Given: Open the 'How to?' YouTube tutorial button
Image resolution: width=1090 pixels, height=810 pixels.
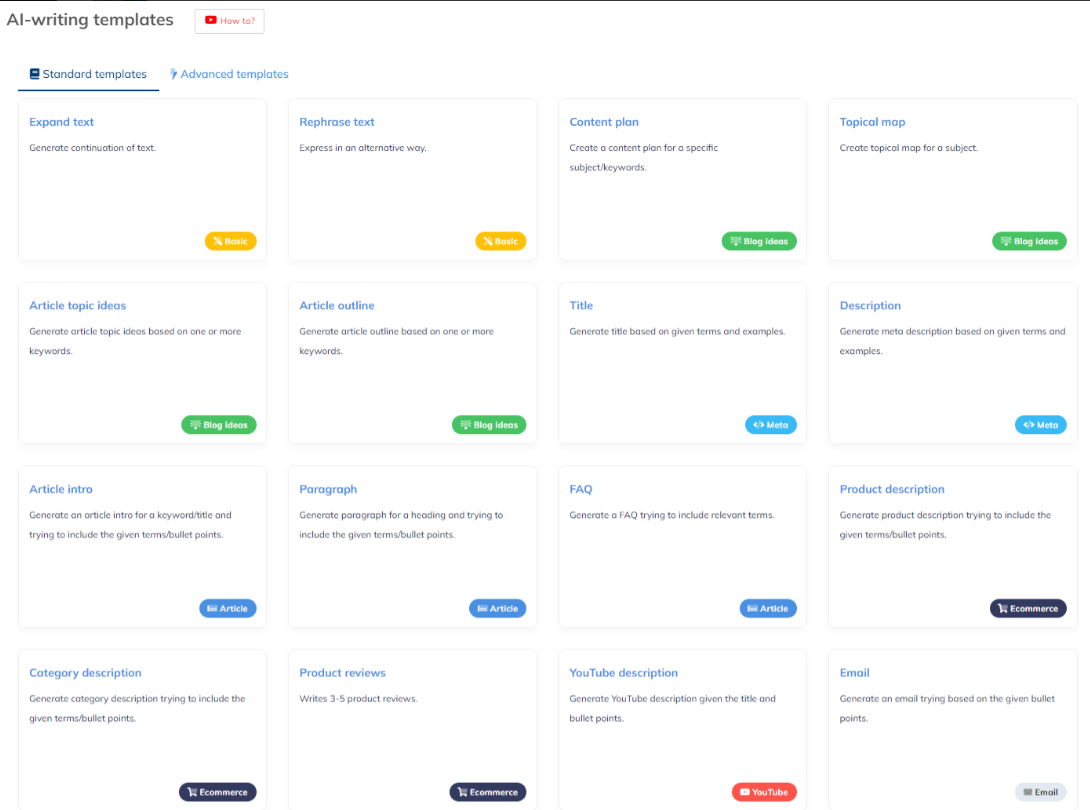Looking at the screenshot, I should click(229, 21).
